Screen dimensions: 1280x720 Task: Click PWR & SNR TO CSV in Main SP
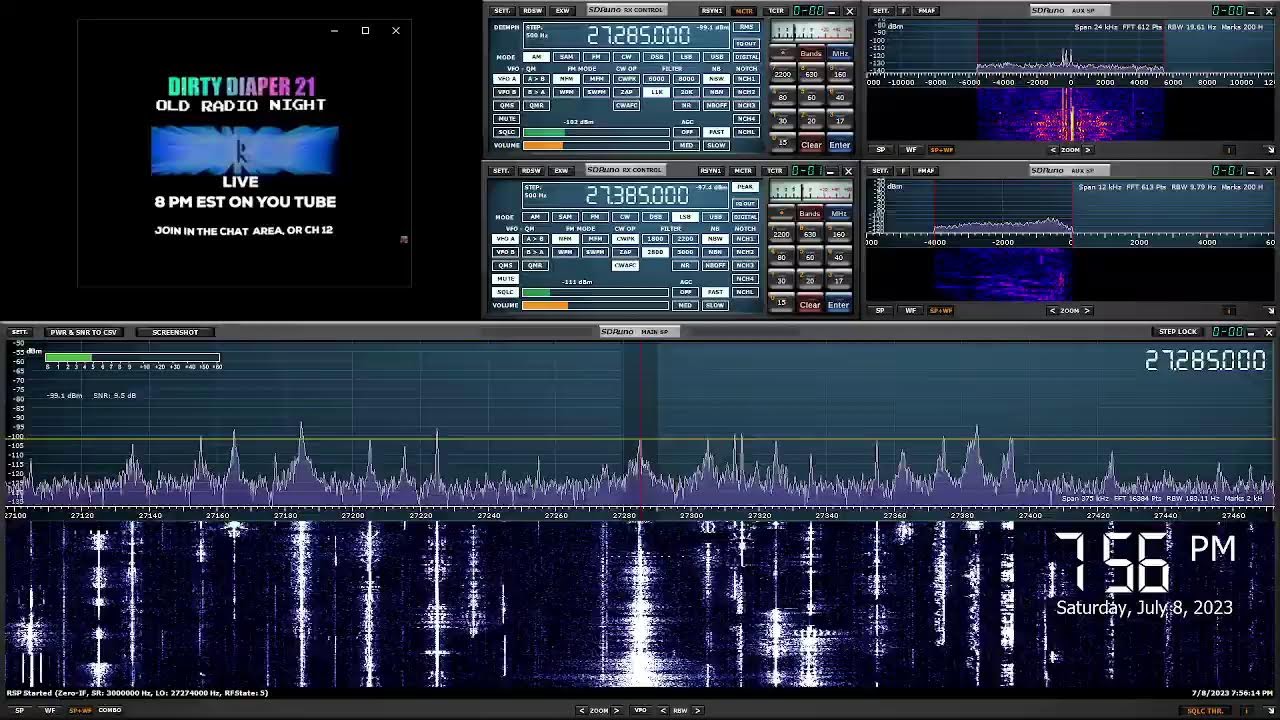pos(83,332)
